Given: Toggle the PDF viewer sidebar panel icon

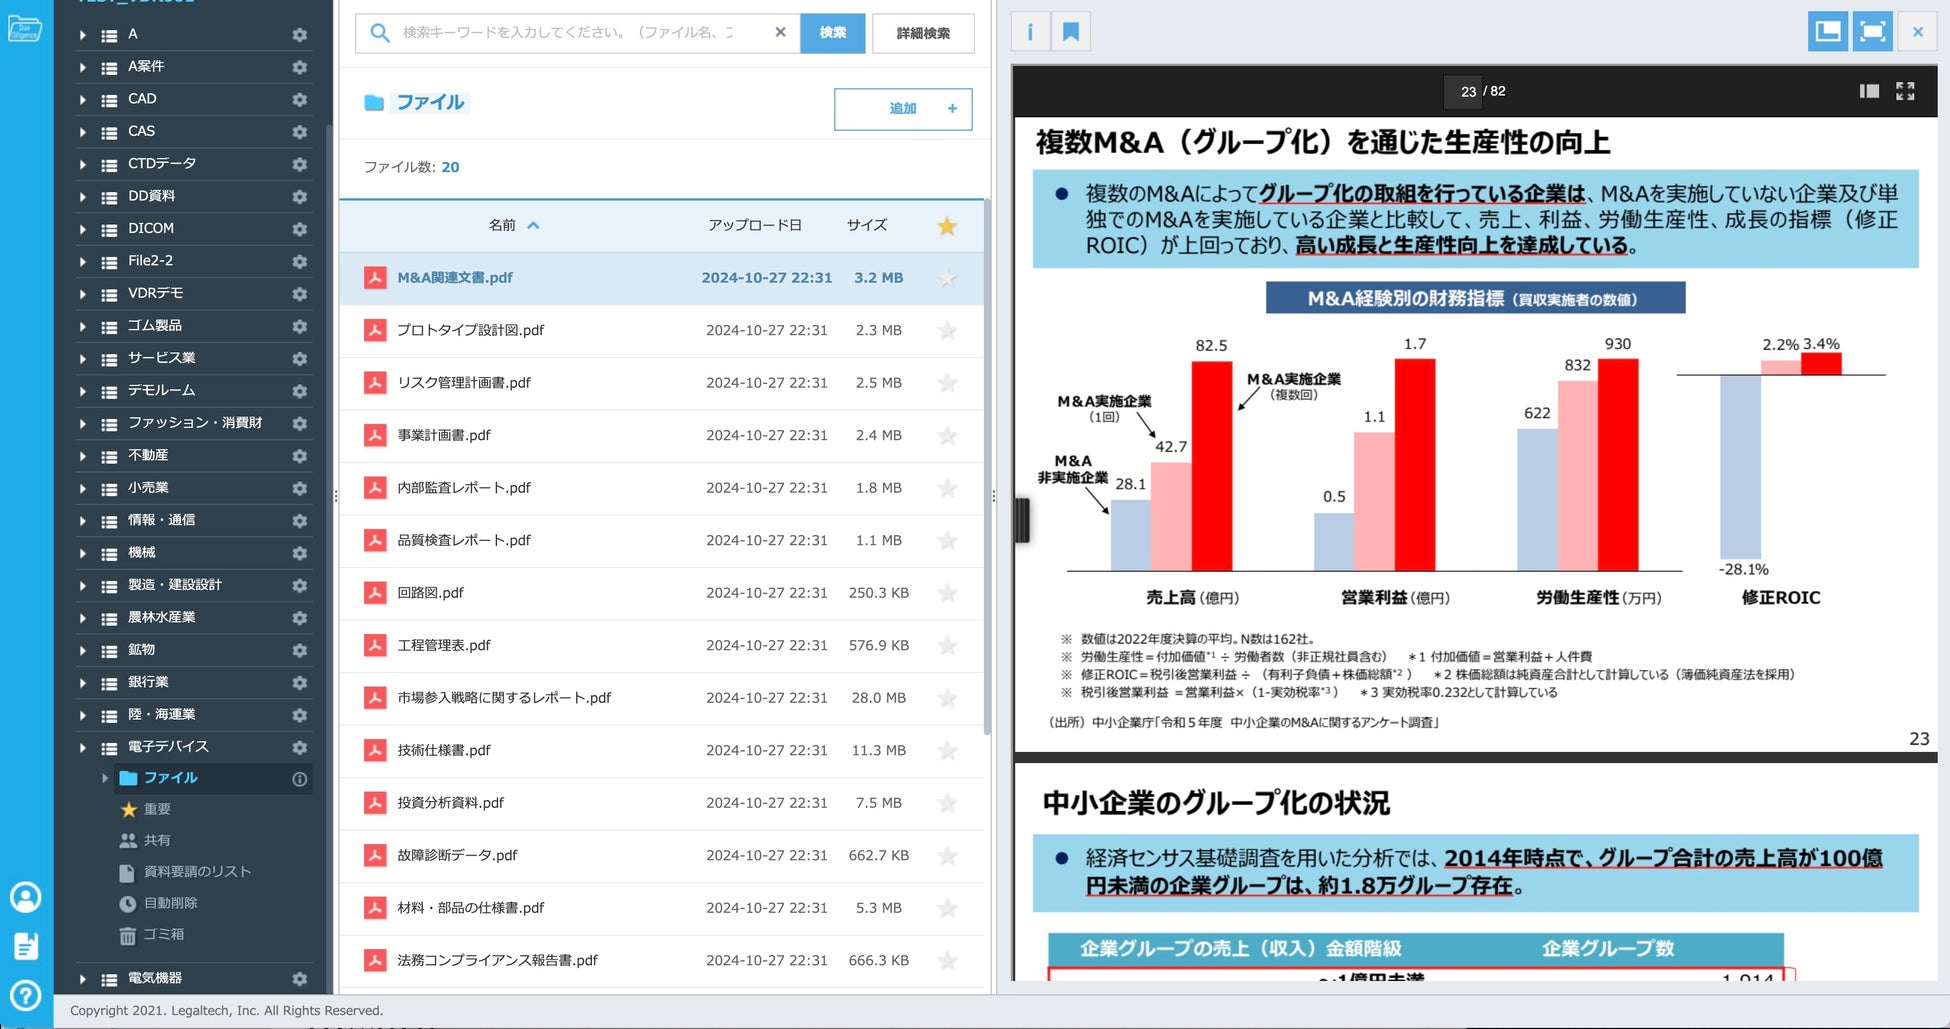Looking at the screenshot, I should [x=1868, y=91].
